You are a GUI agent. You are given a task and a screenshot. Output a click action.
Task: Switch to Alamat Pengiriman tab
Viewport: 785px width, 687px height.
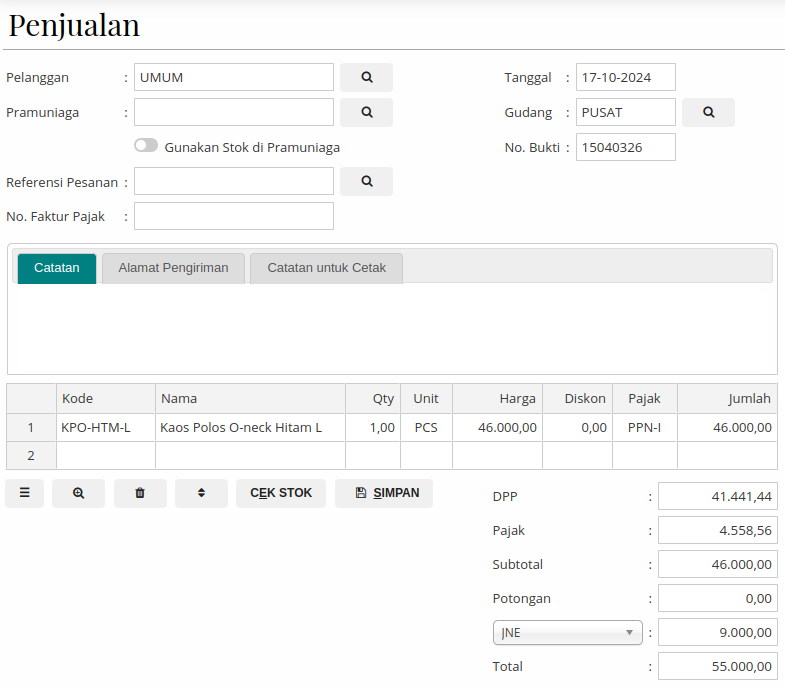click(173, 268)
